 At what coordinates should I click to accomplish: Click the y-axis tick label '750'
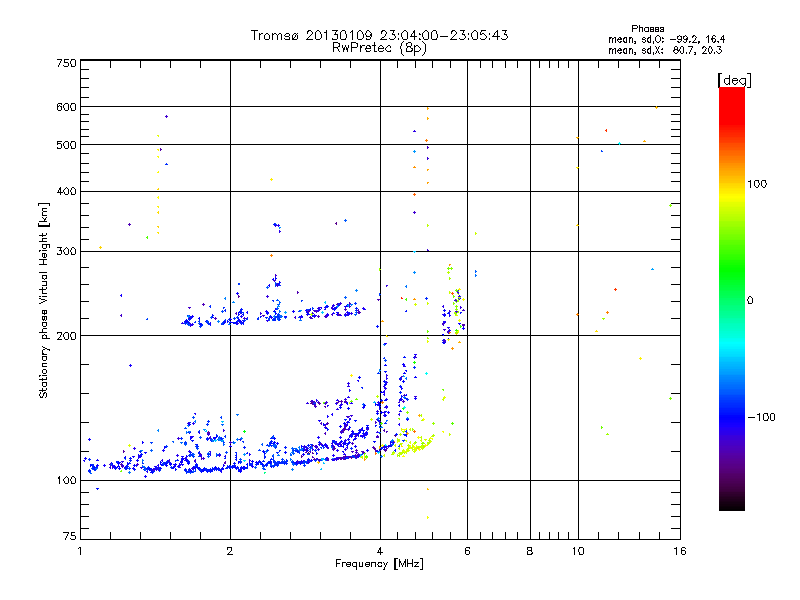(x=67, y=63)
